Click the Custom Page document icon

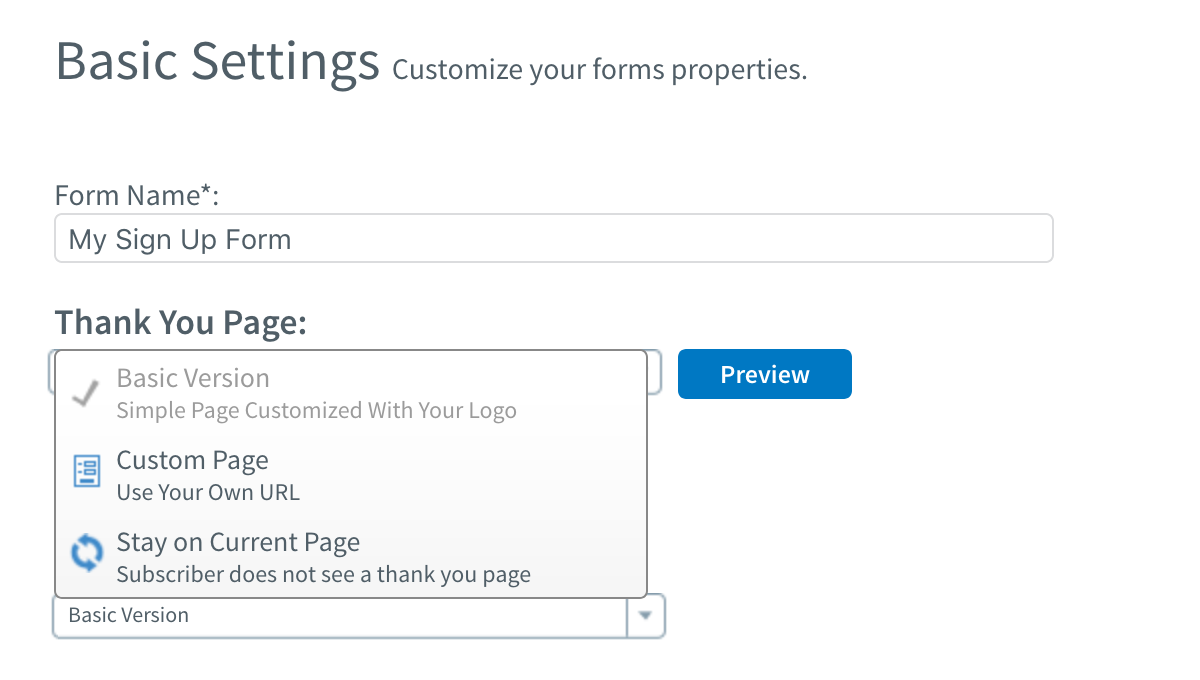[x=87, y=471]
